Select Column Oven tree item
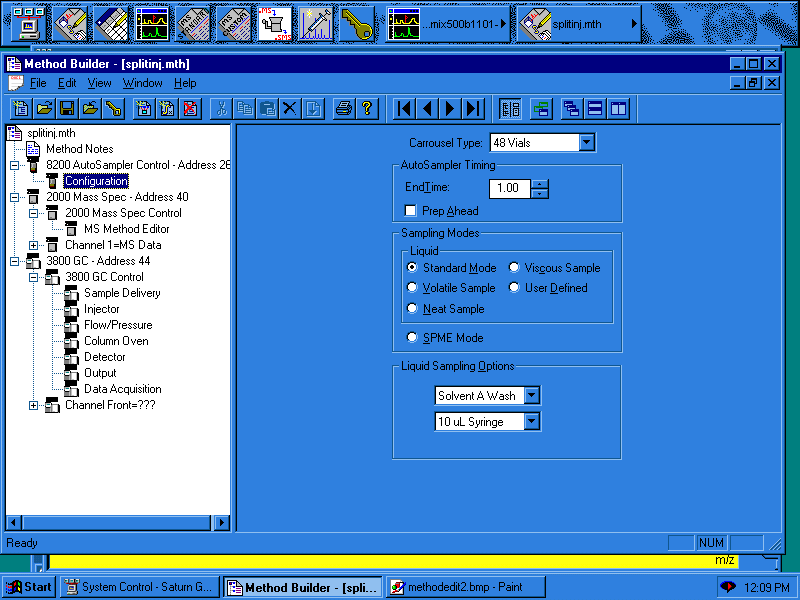Viewport: 800px width, 600px height. 116,341
